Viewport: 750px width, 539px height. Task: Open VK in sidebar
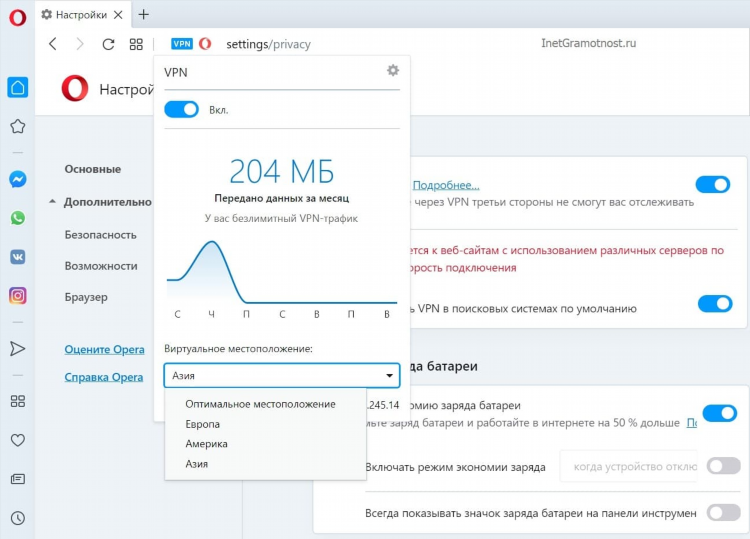(x=18, y=257)
